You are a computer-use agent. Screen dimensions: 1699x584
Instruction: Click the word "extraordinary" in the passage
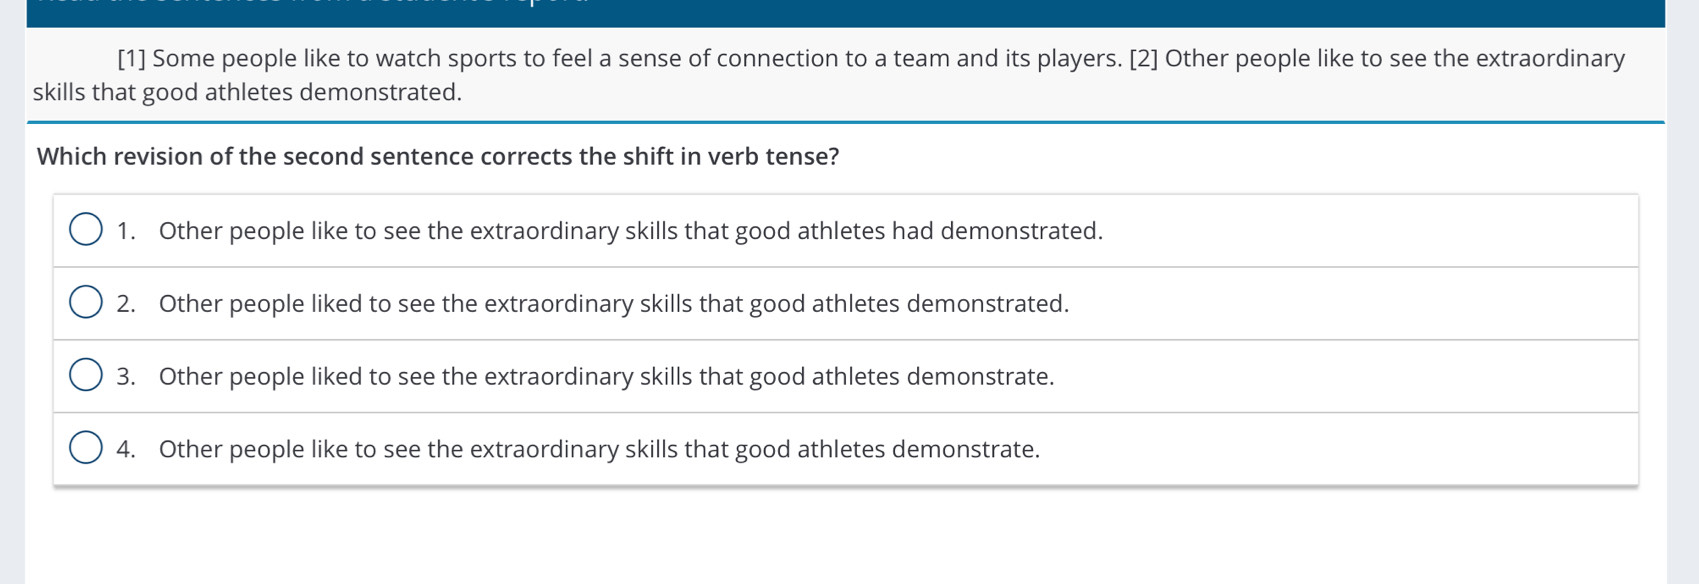(x=1549, y=59)
